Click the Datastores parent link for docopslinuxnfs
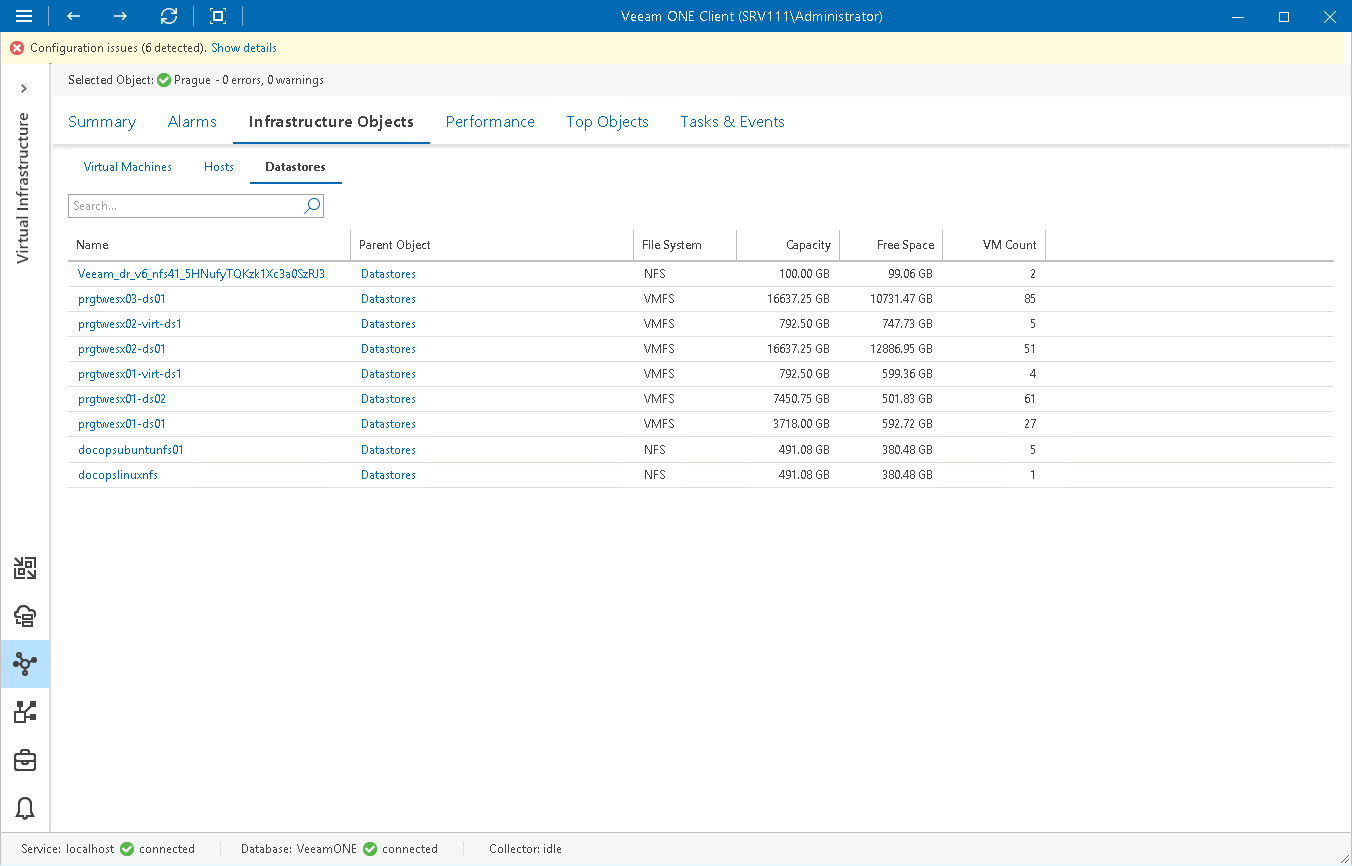Viewport: 1352px width, 866px height. (388, 474)
